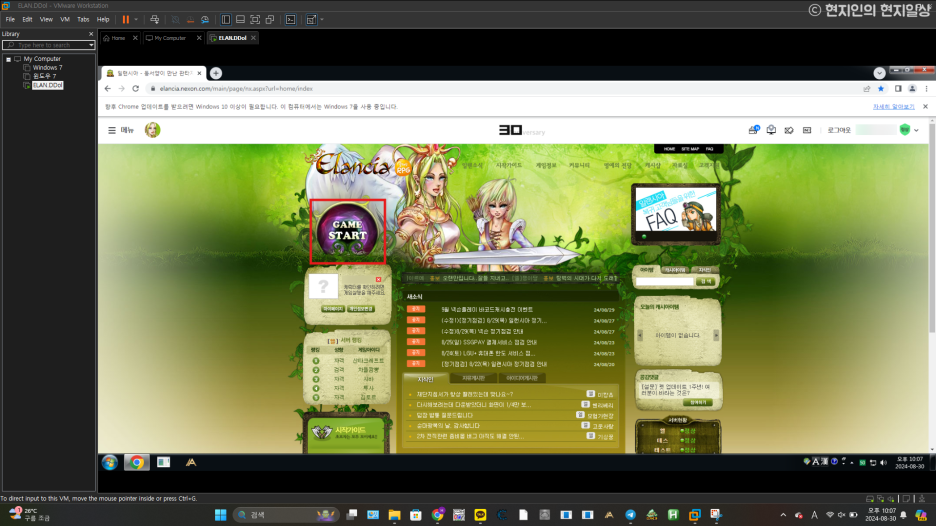
Task: Click the Chrome address bar URL
Action: (236, 88)
